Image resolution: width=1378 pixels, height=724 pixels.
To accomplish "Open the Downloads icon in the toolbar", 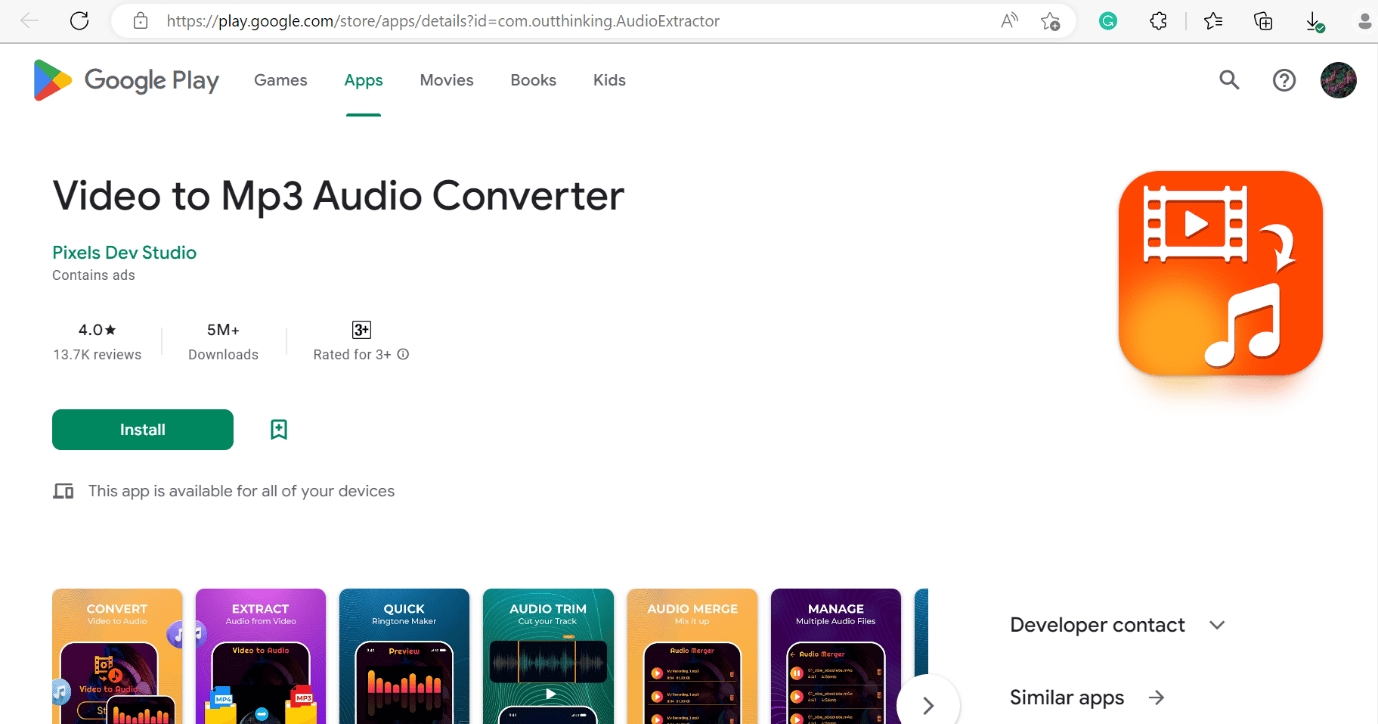I will point(1315,21).
